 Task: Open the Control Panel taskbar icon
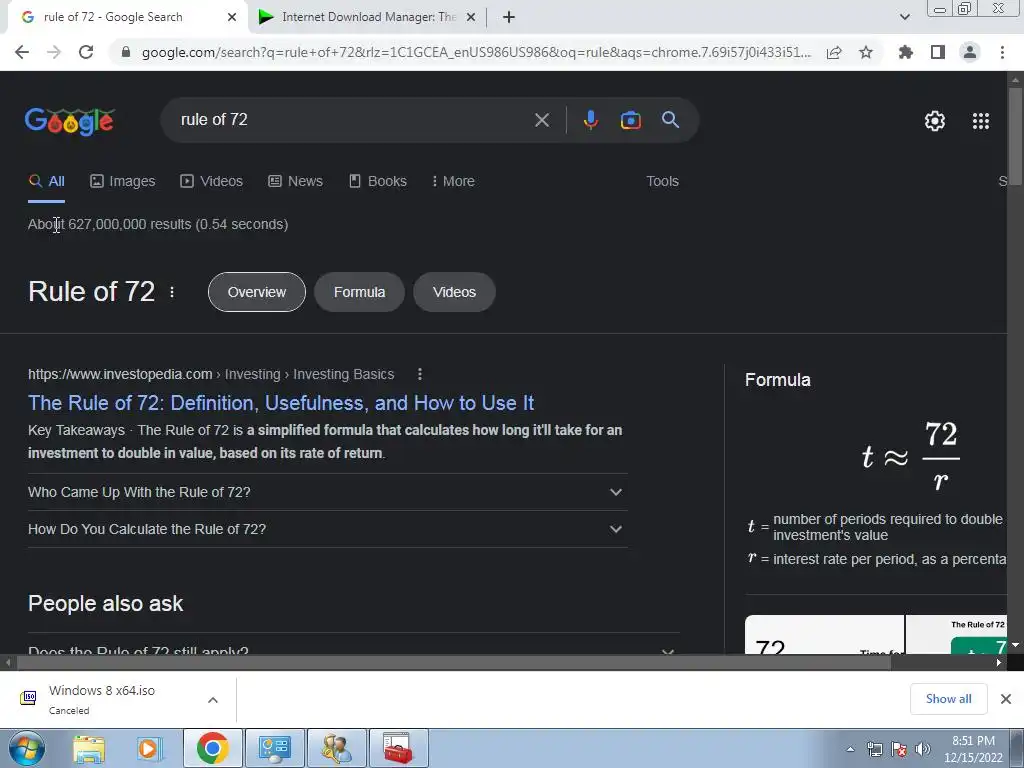(x=275, y=748)
